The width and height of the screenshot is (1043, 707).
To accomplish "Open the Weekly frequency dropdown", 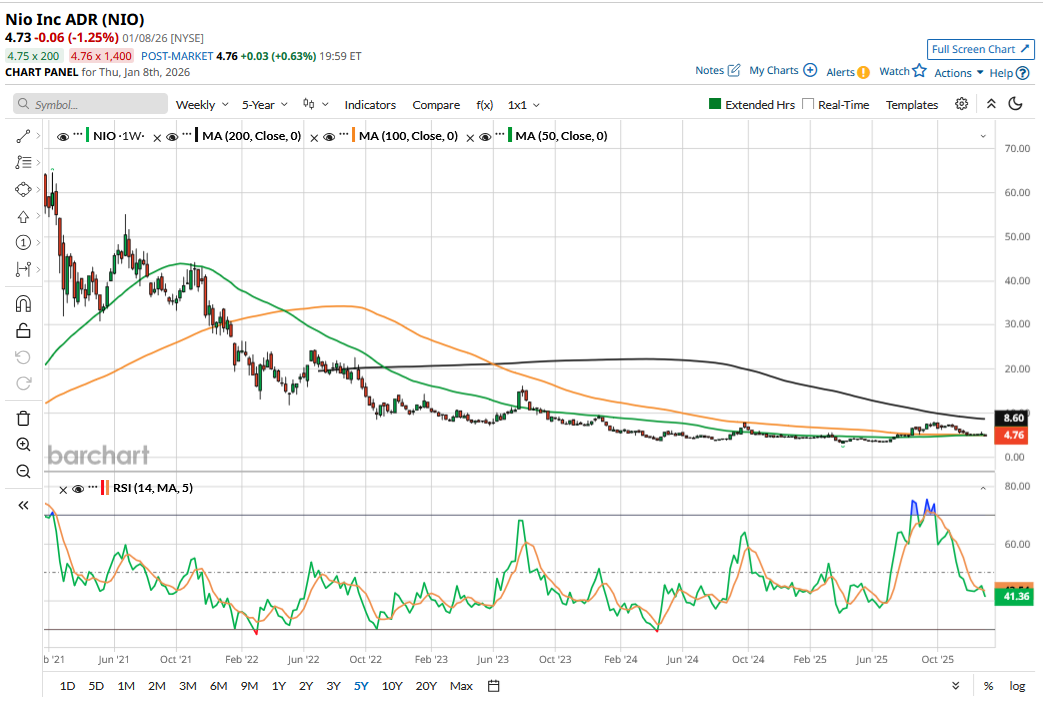I will (x=202, y=105).
